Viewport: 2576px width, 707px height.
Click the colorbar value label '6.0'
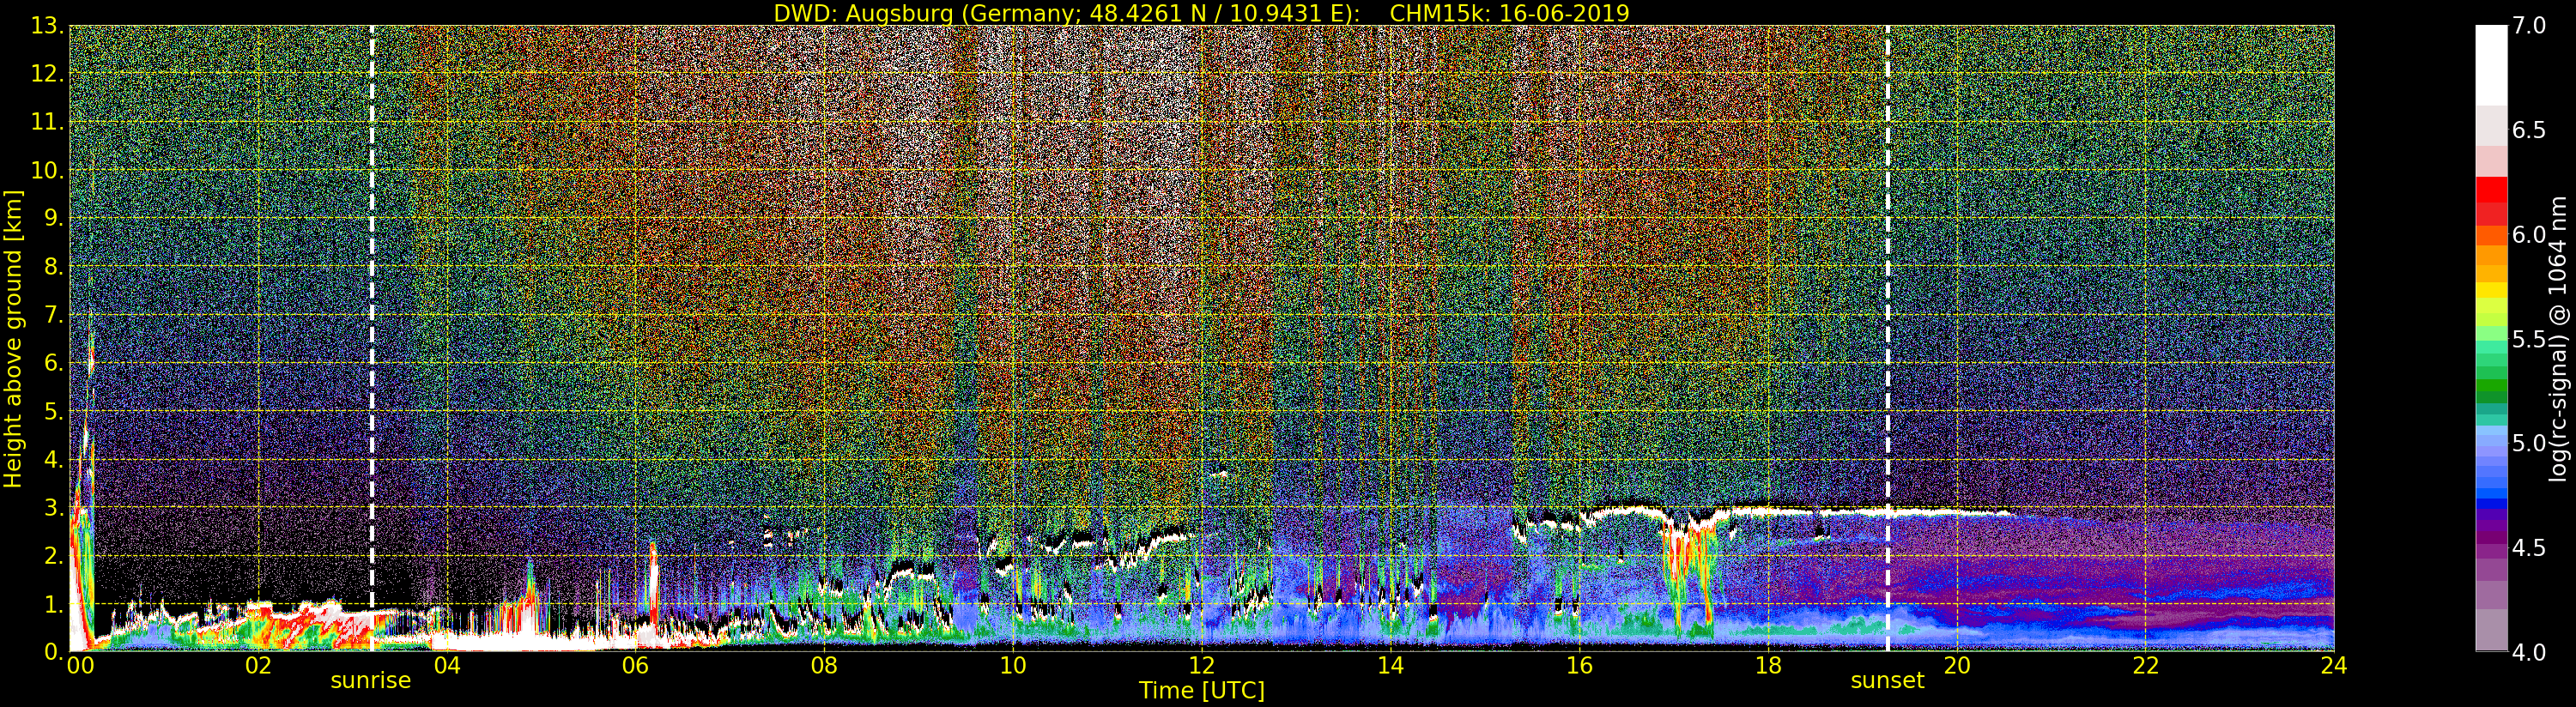[x=2529, y=235]
